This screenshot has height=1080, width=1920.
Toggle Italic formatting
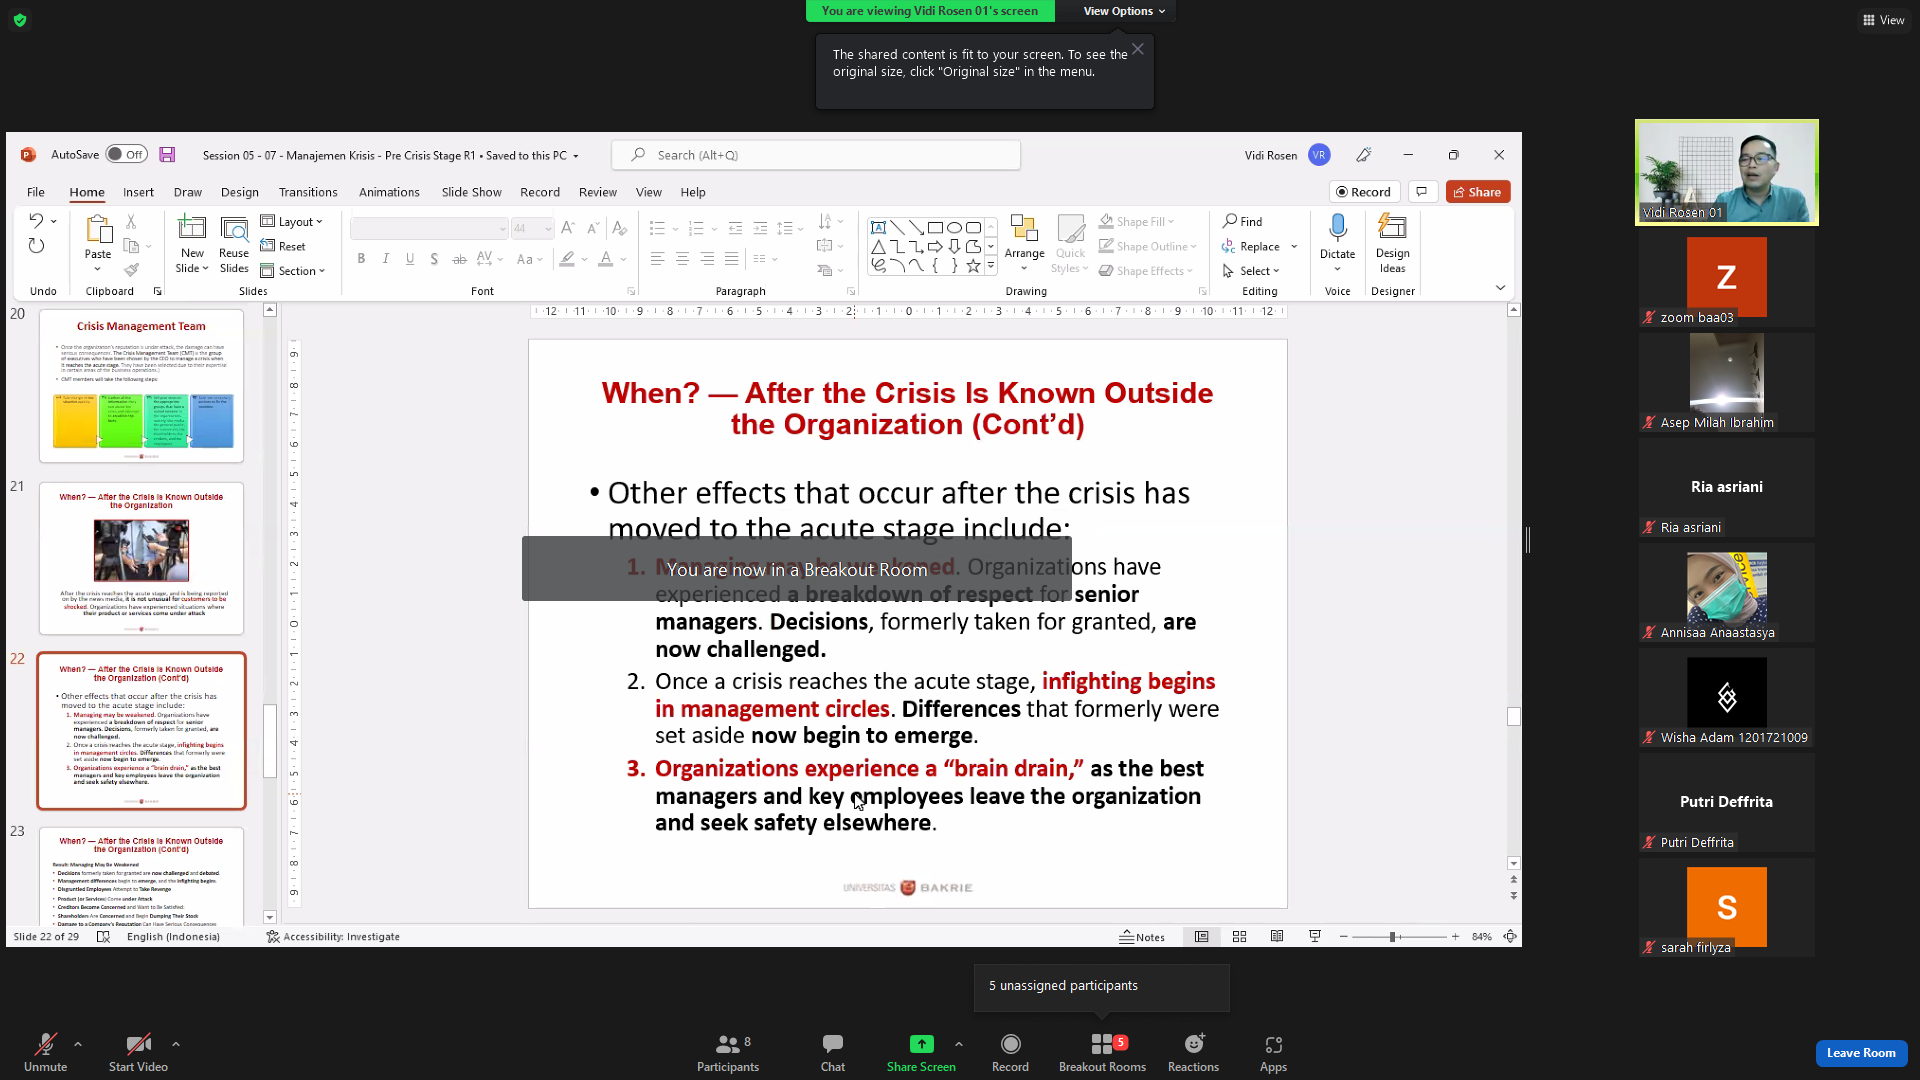386,259
